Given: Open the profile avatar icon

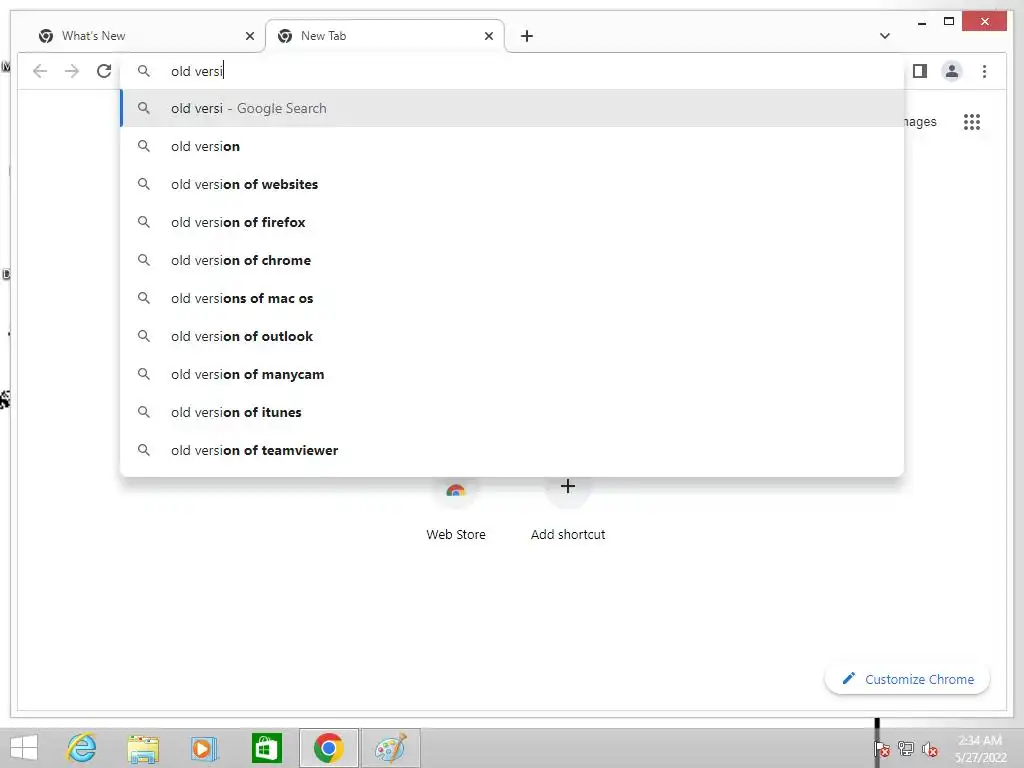Looking at the screenshot, I should point(952,71).
